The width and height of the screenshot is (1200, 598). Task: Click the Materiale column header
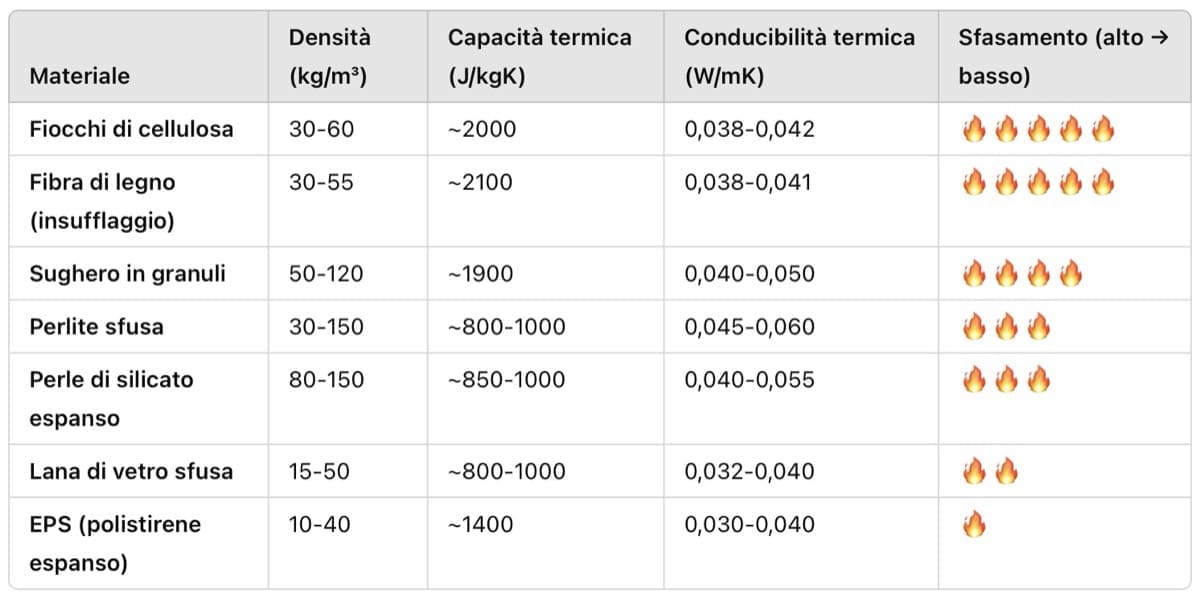click(80, 76)
